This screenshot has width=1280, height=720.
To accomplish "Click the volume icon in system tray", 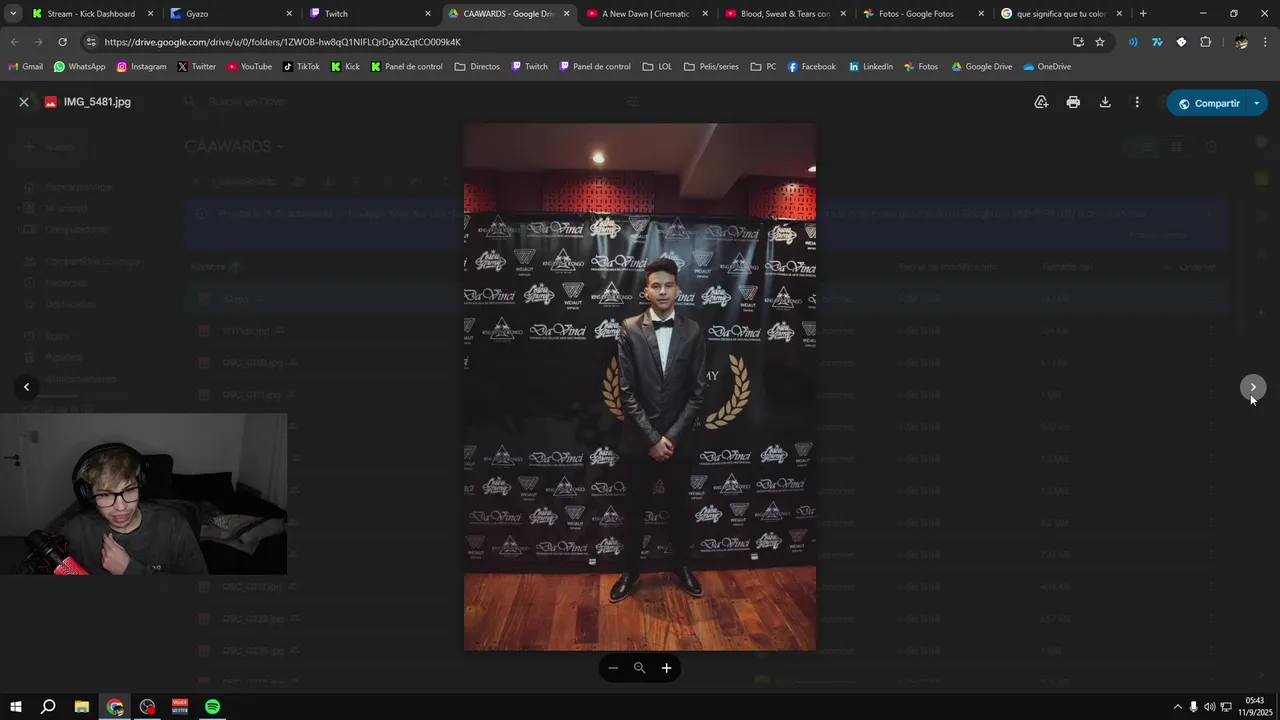I will coord(1209,707).
